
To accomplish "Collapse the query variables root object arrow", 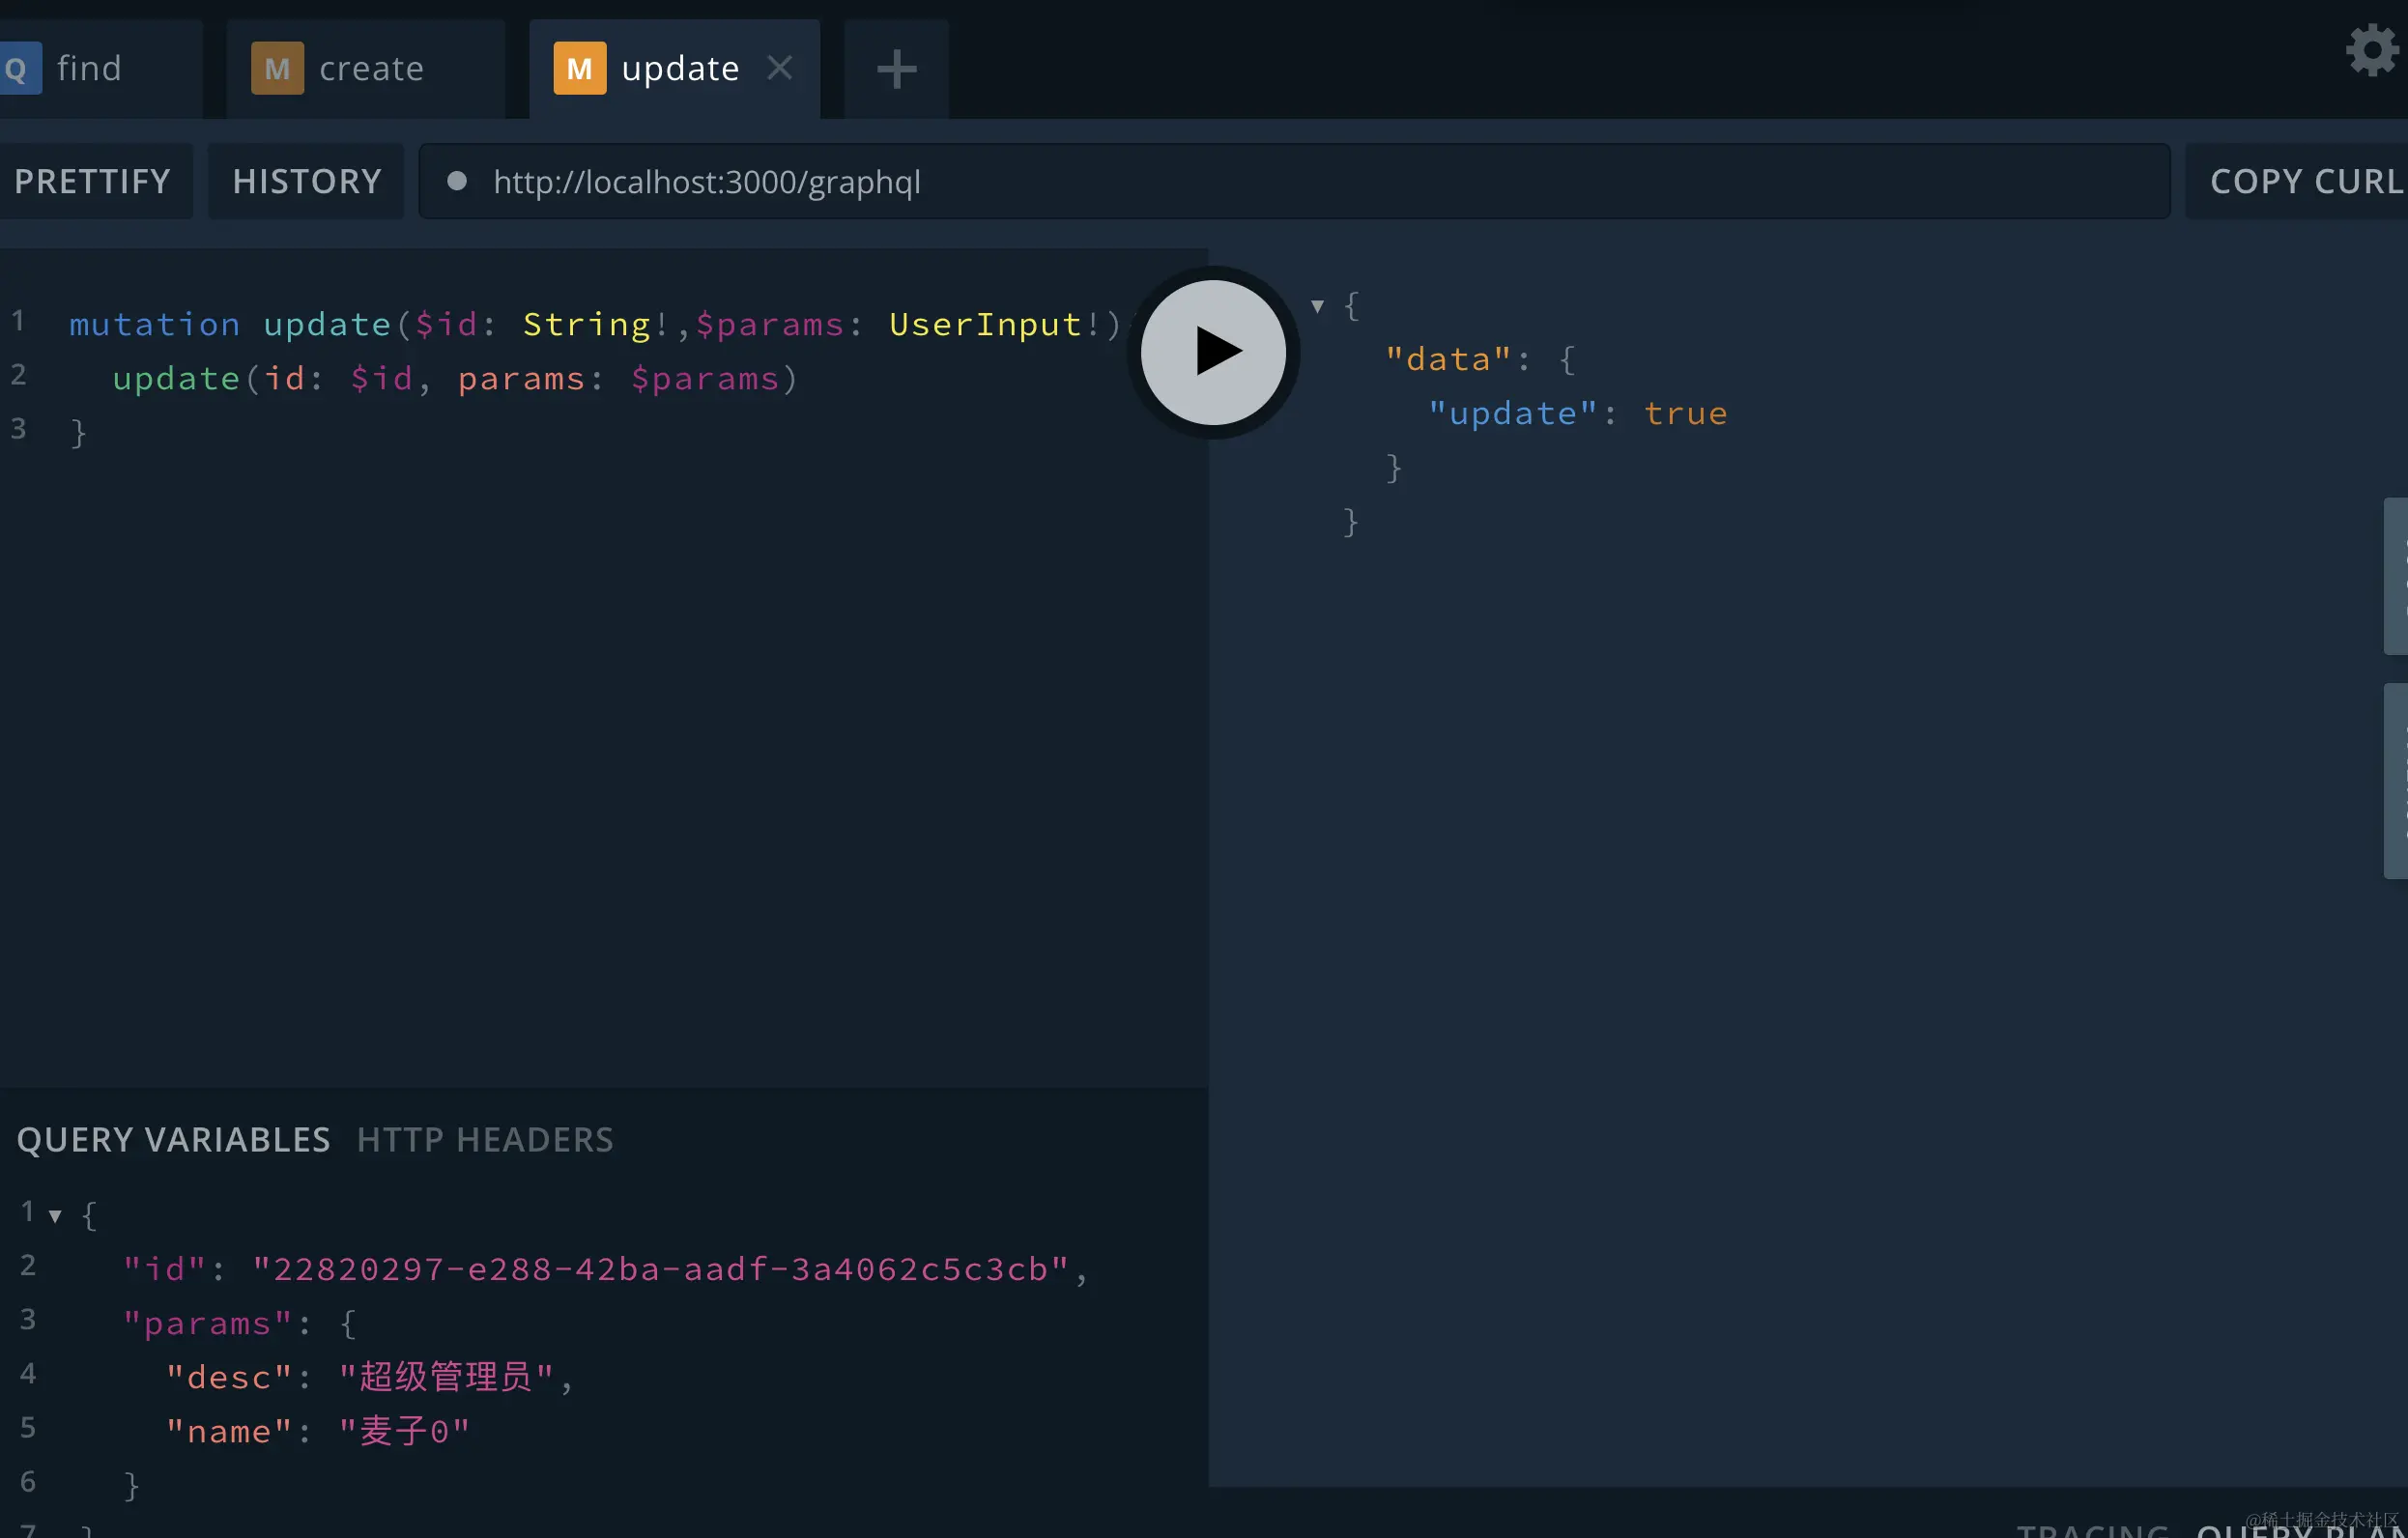I will tap(55, 1216).
